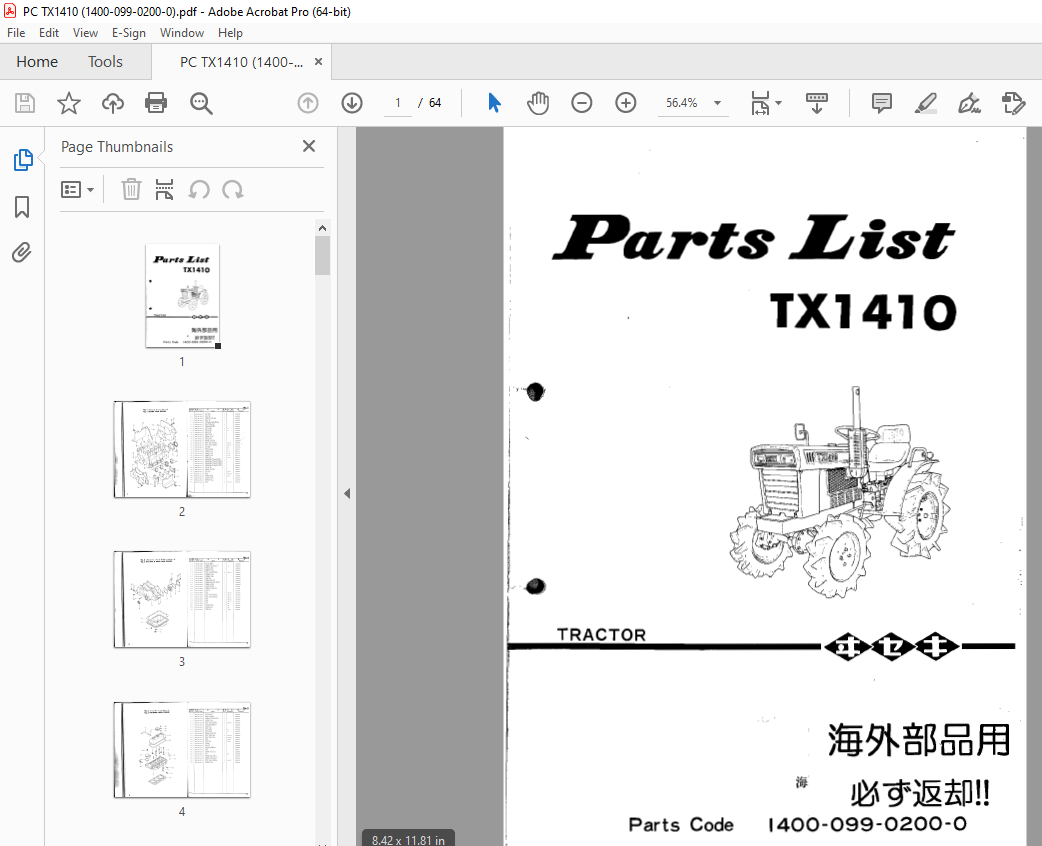Click the upload to cloud icon
The height and width of the screenshot is (846, 1042).
coord(113,103)
